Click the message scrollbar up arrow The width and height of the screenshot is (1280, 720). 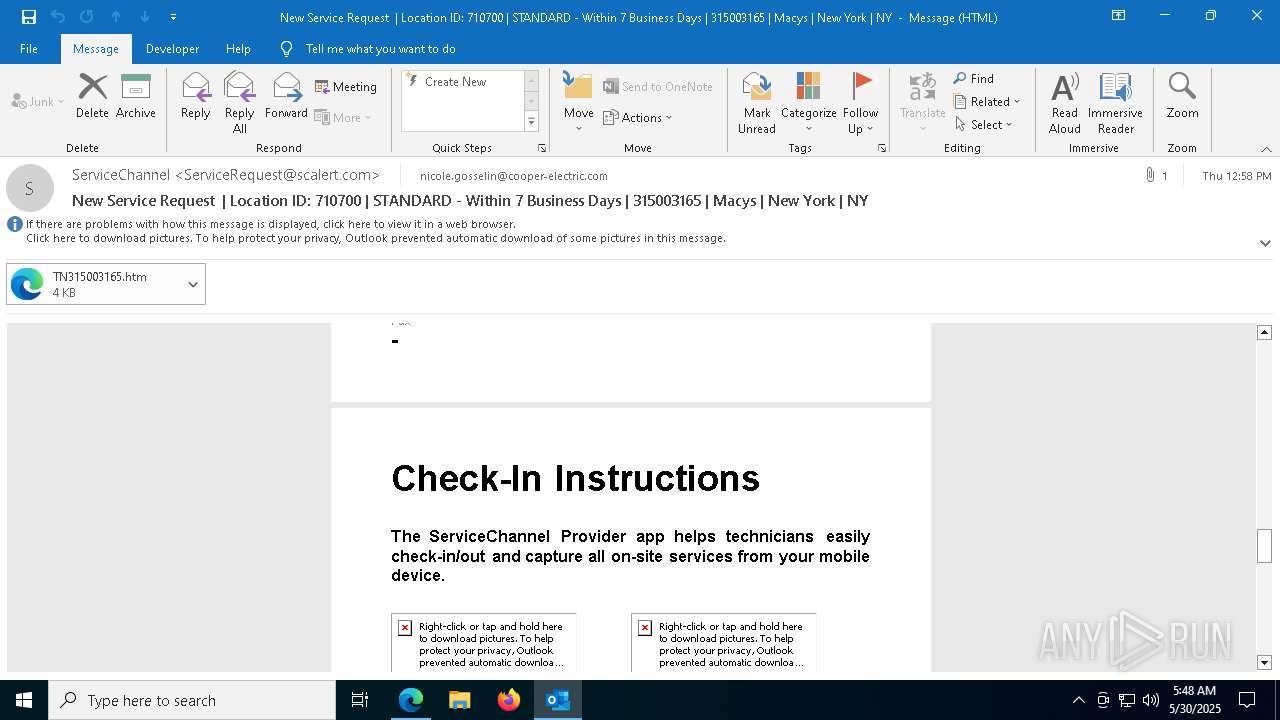point(1264,332)
